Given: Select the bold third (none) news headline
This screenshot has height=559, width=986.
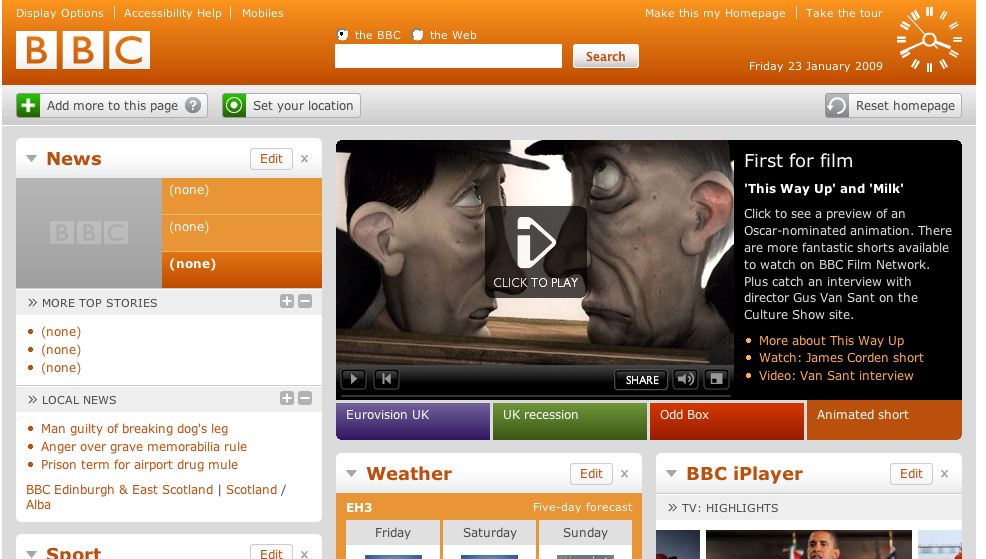Looking at the screenshot, I should pos(242,270).
